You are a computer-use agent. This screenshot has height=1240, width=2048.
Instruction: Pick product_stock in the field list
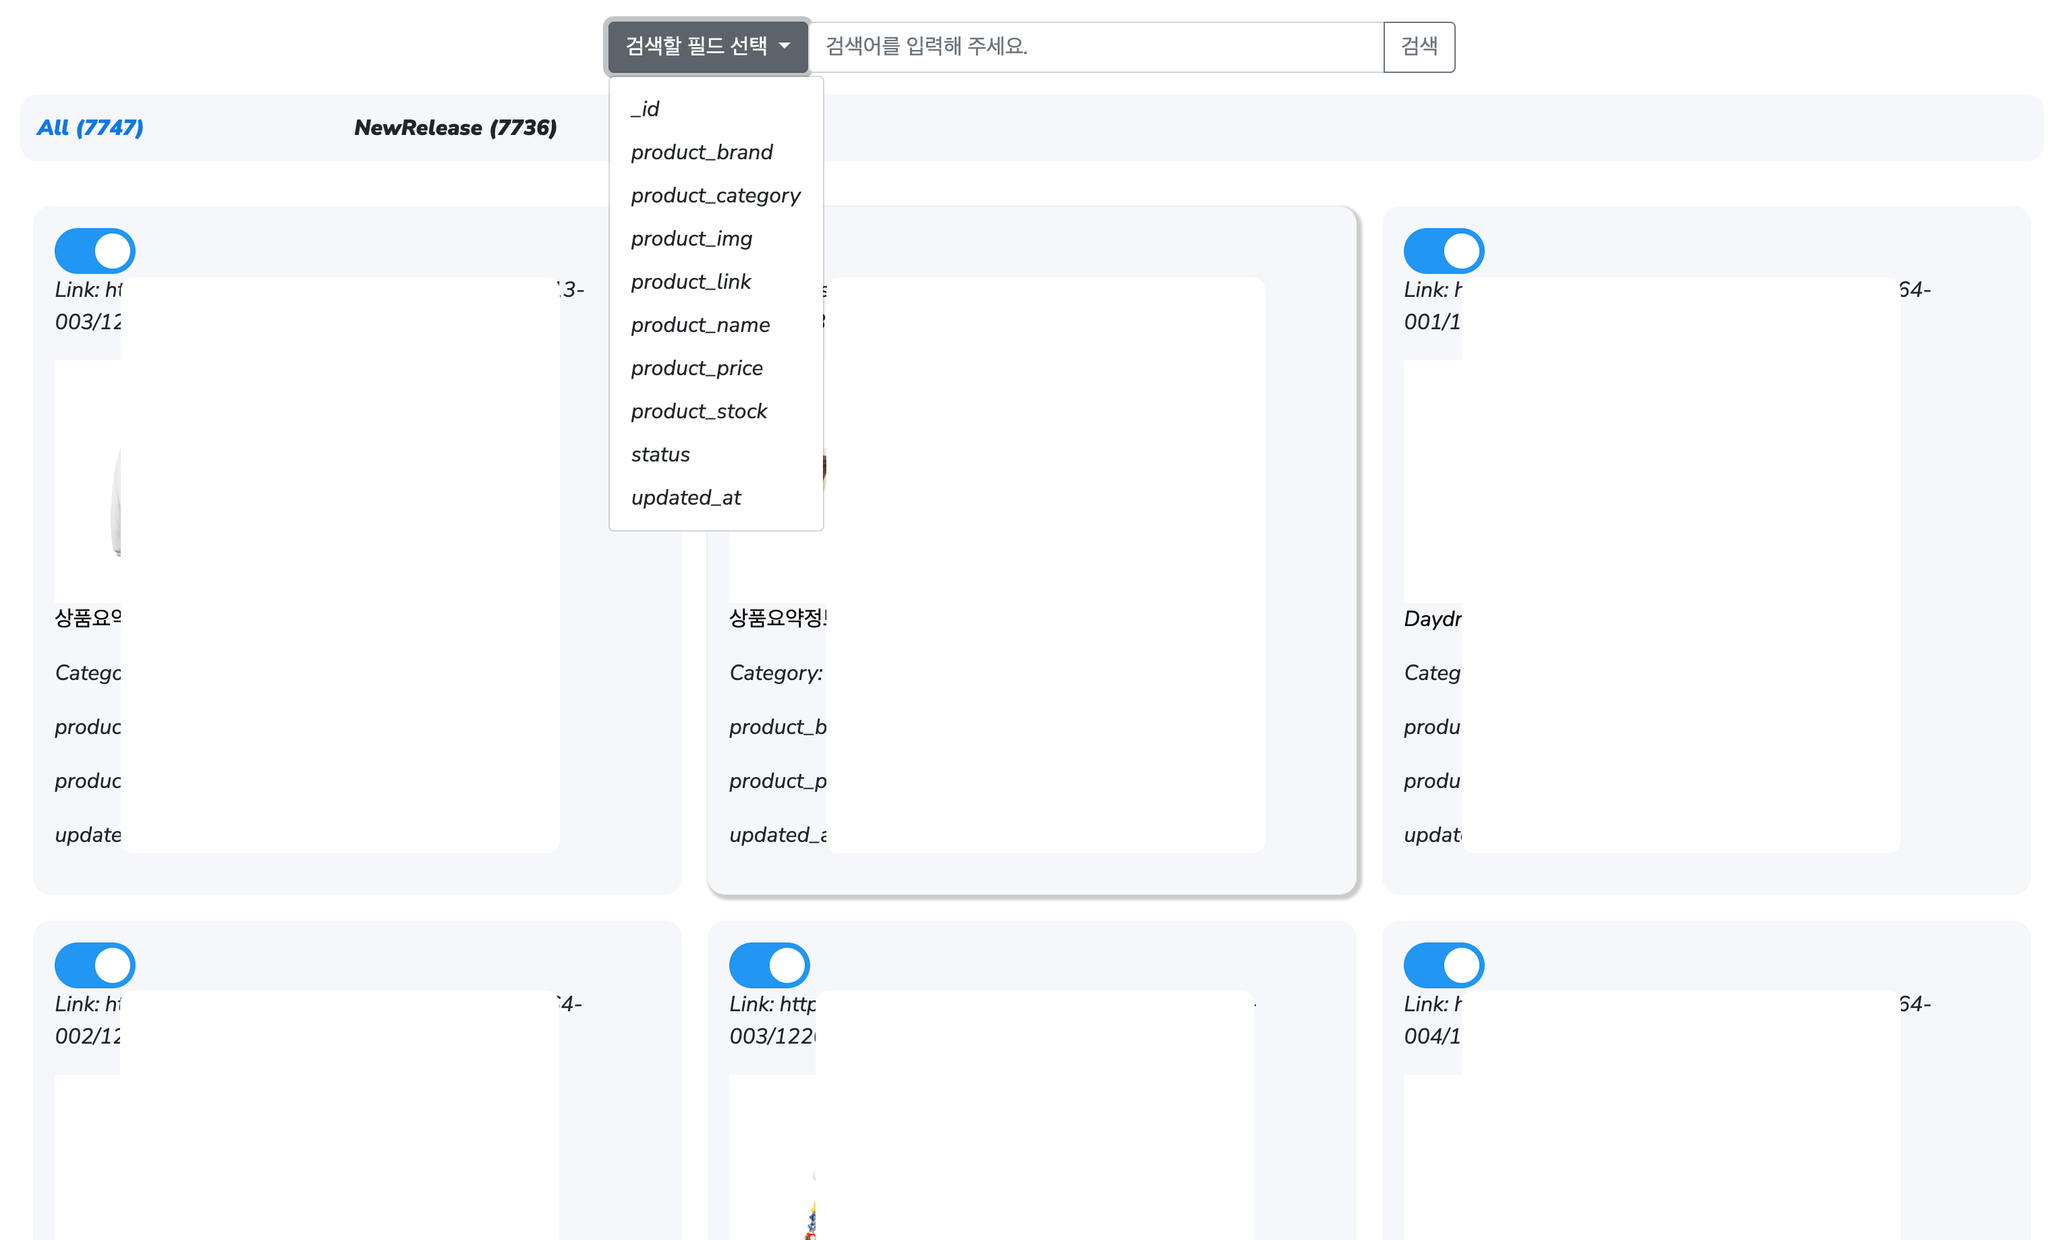[698, 411]
